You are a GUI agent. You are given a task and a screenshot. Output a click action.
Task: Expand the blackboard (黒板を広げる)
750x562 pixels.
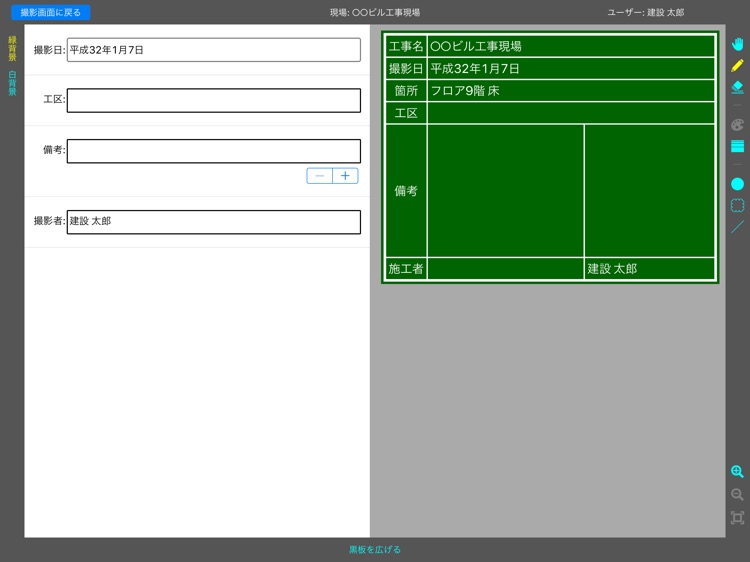point(375,550)
